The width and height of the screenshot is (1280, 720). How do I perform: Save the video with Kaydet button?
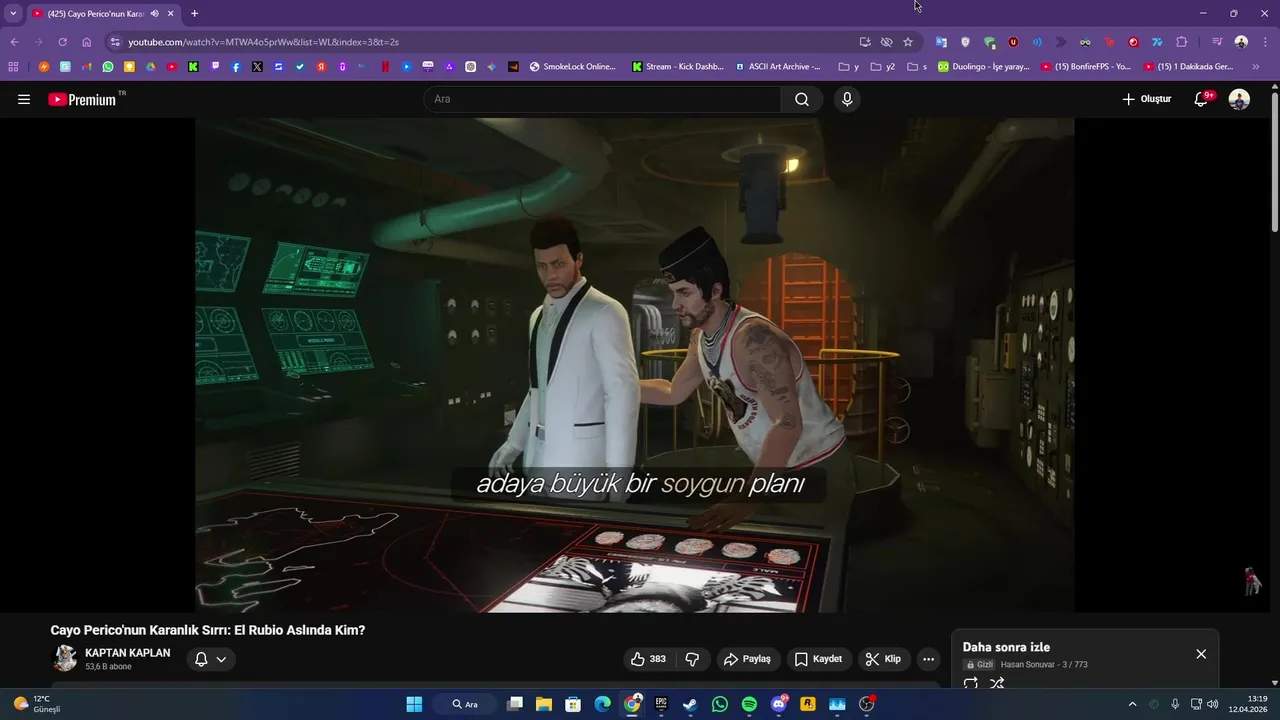[818, 659]
